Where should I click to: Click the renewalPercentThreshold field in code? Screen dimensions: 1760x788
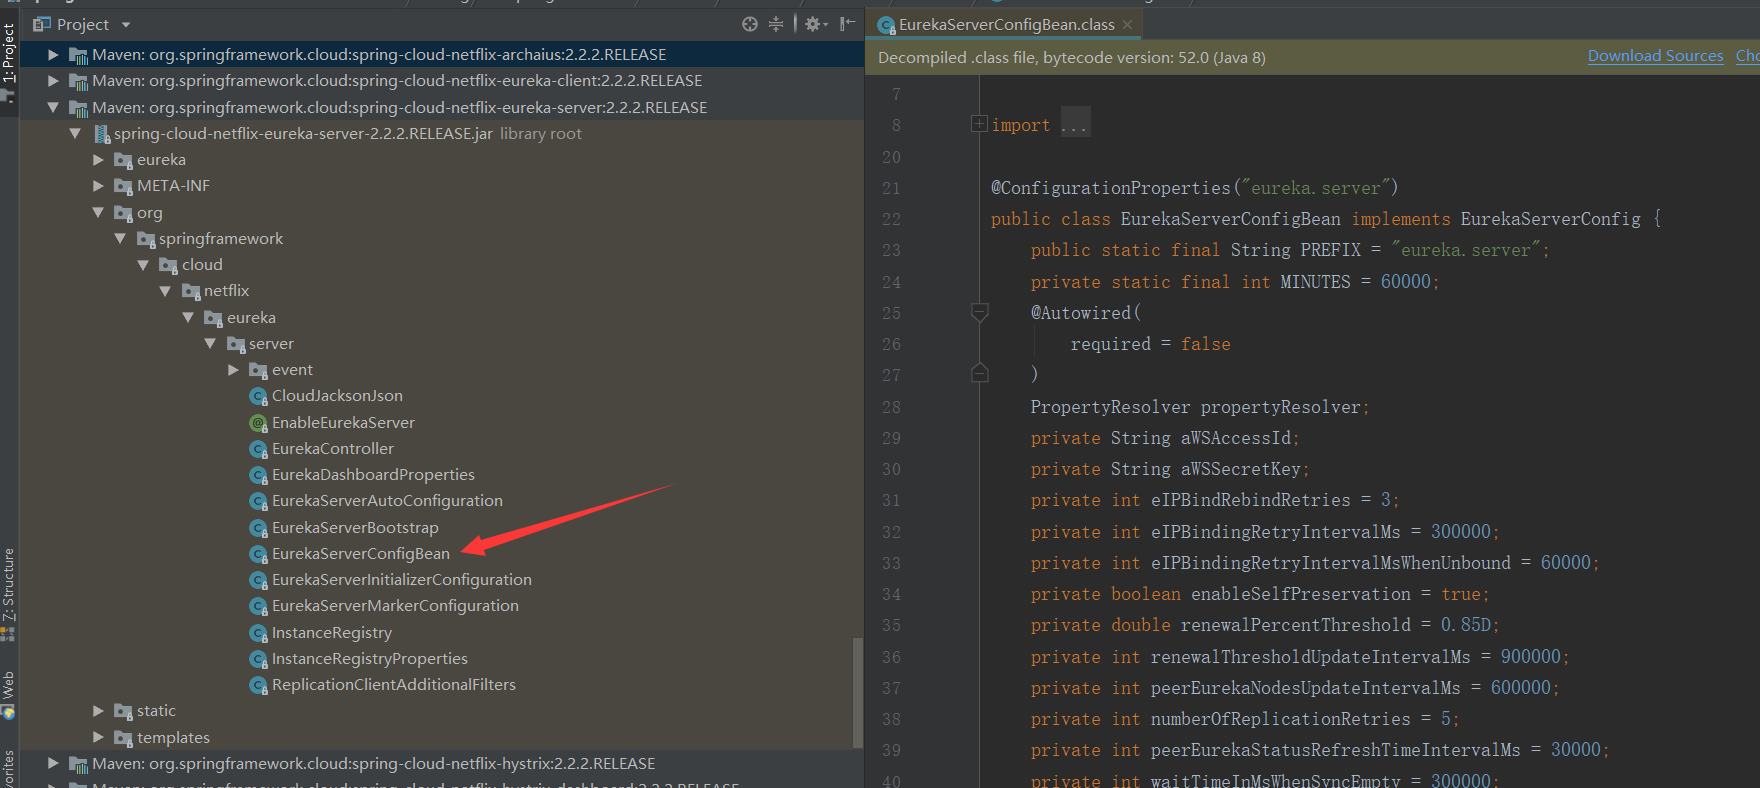1295,625
